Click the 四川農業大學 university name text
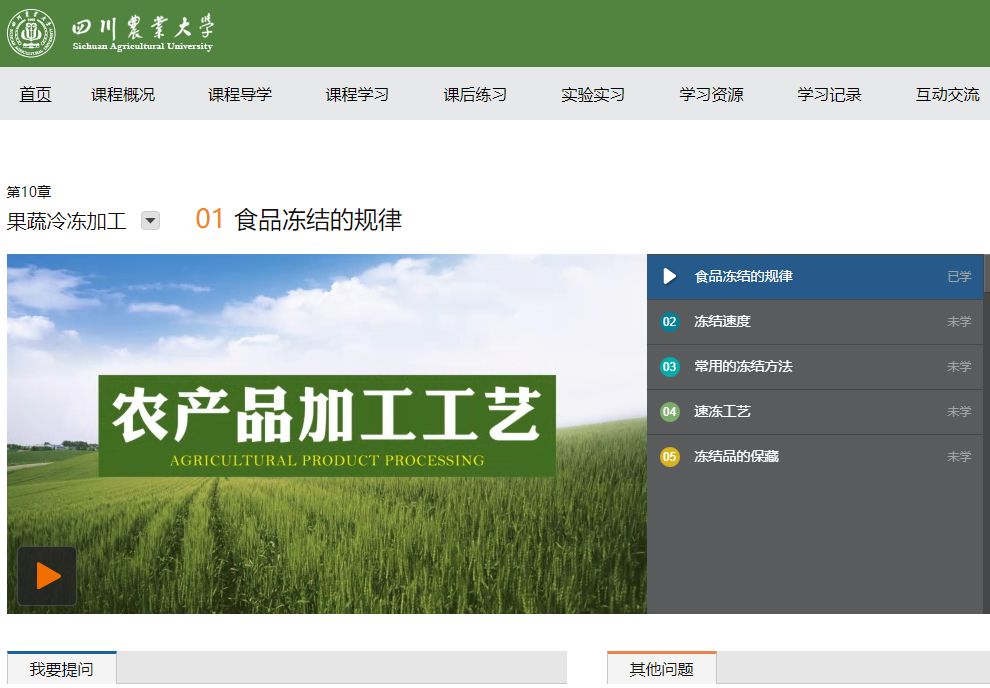This screenshot has height=688, width=990. pyautogui.click(x=143, y=27)
